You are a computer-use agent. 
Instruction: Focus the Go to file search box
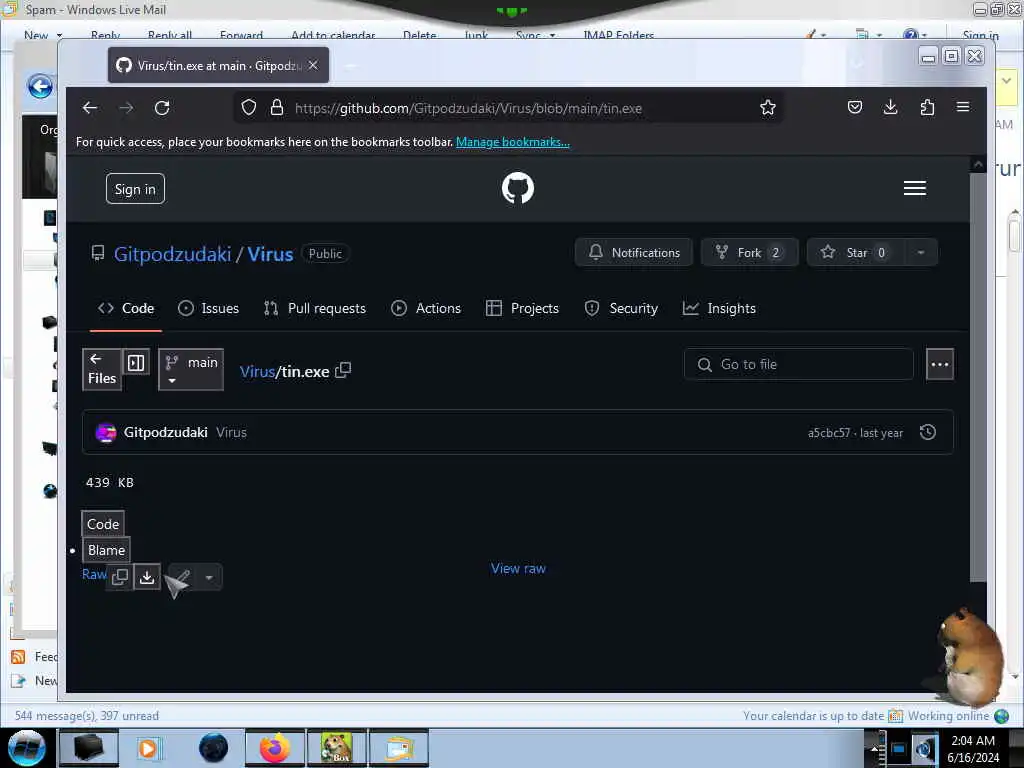click(798, 364)
